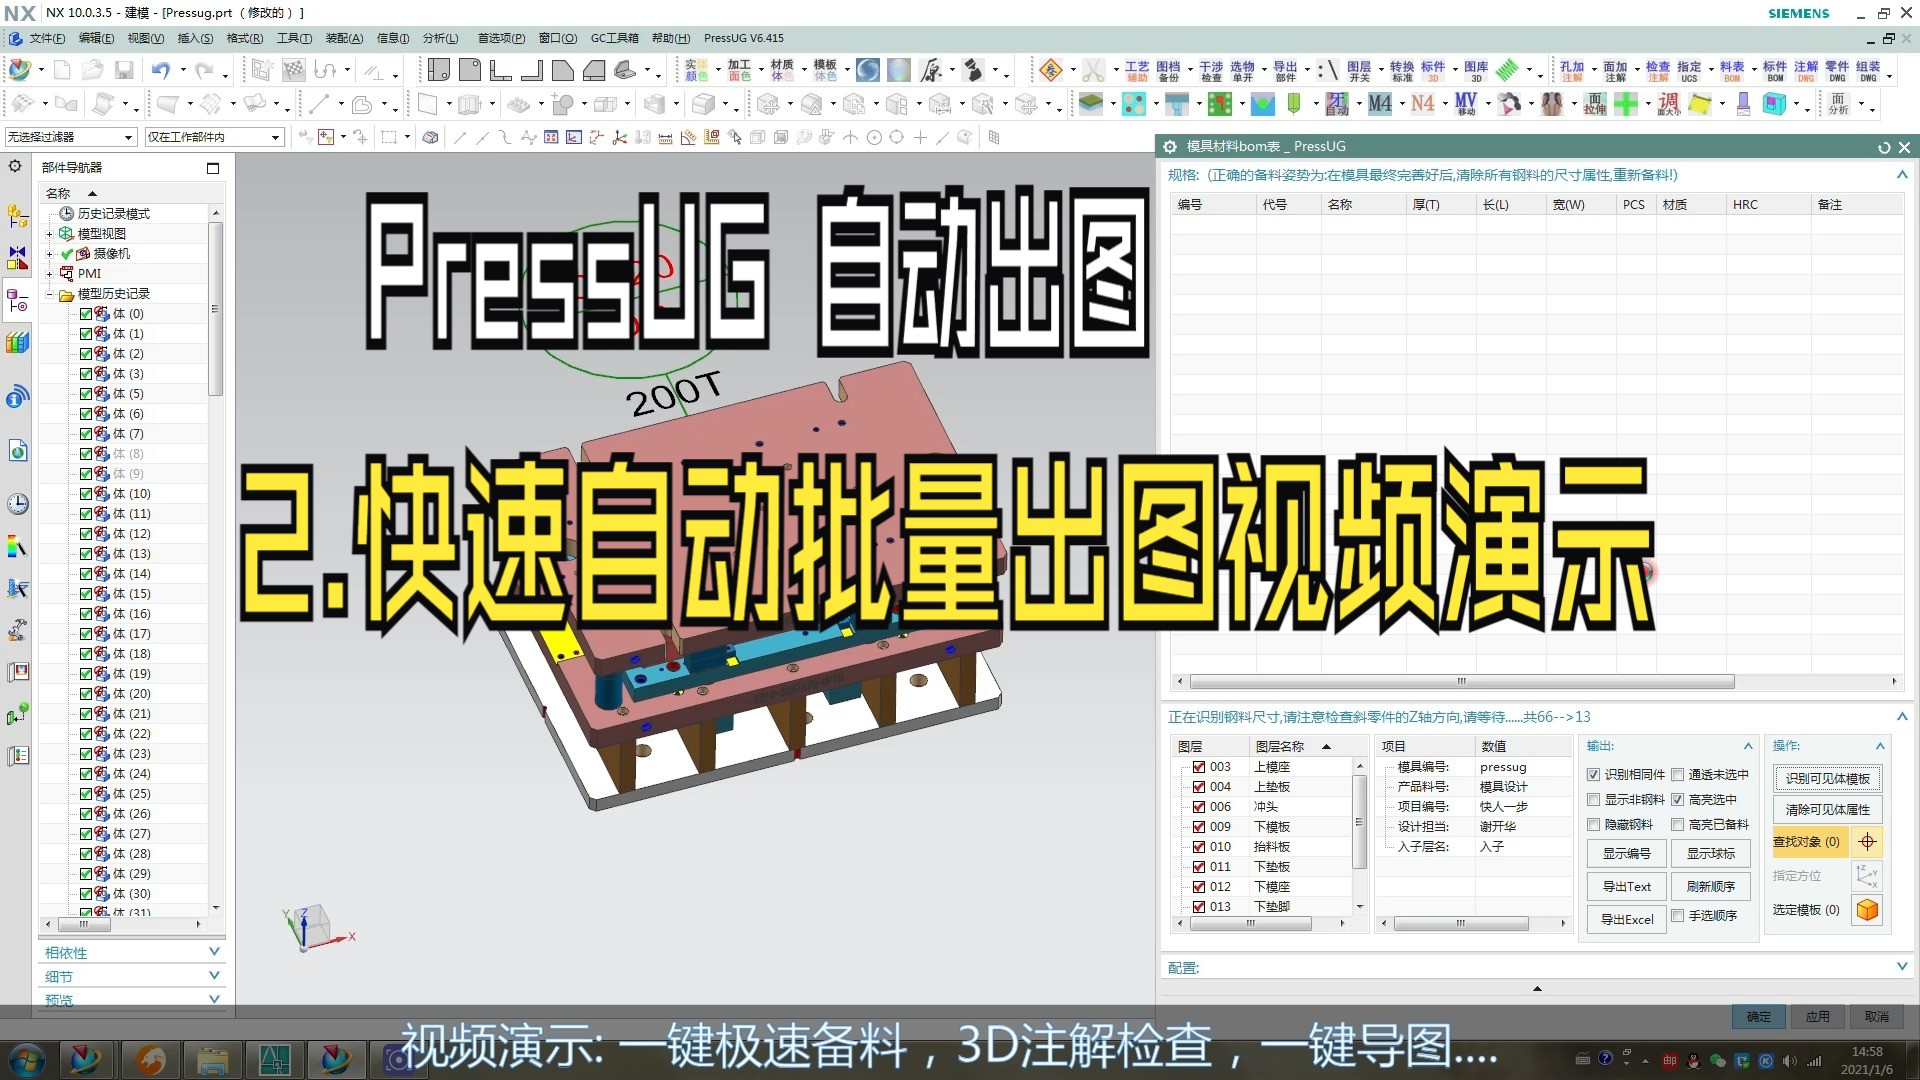Screen dimensions: 1920x1080
Task: Enable the 手选顺序 checkbox
Action: [1677, 916]
